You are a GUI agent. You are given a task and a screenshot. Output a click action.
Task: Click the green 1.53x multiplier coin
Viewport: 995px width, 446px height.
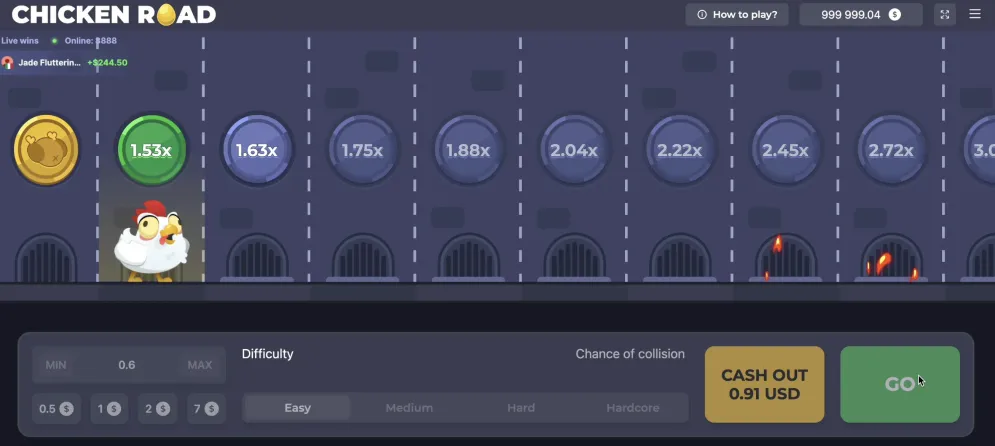pyautogui.click(x=152, y=150)
